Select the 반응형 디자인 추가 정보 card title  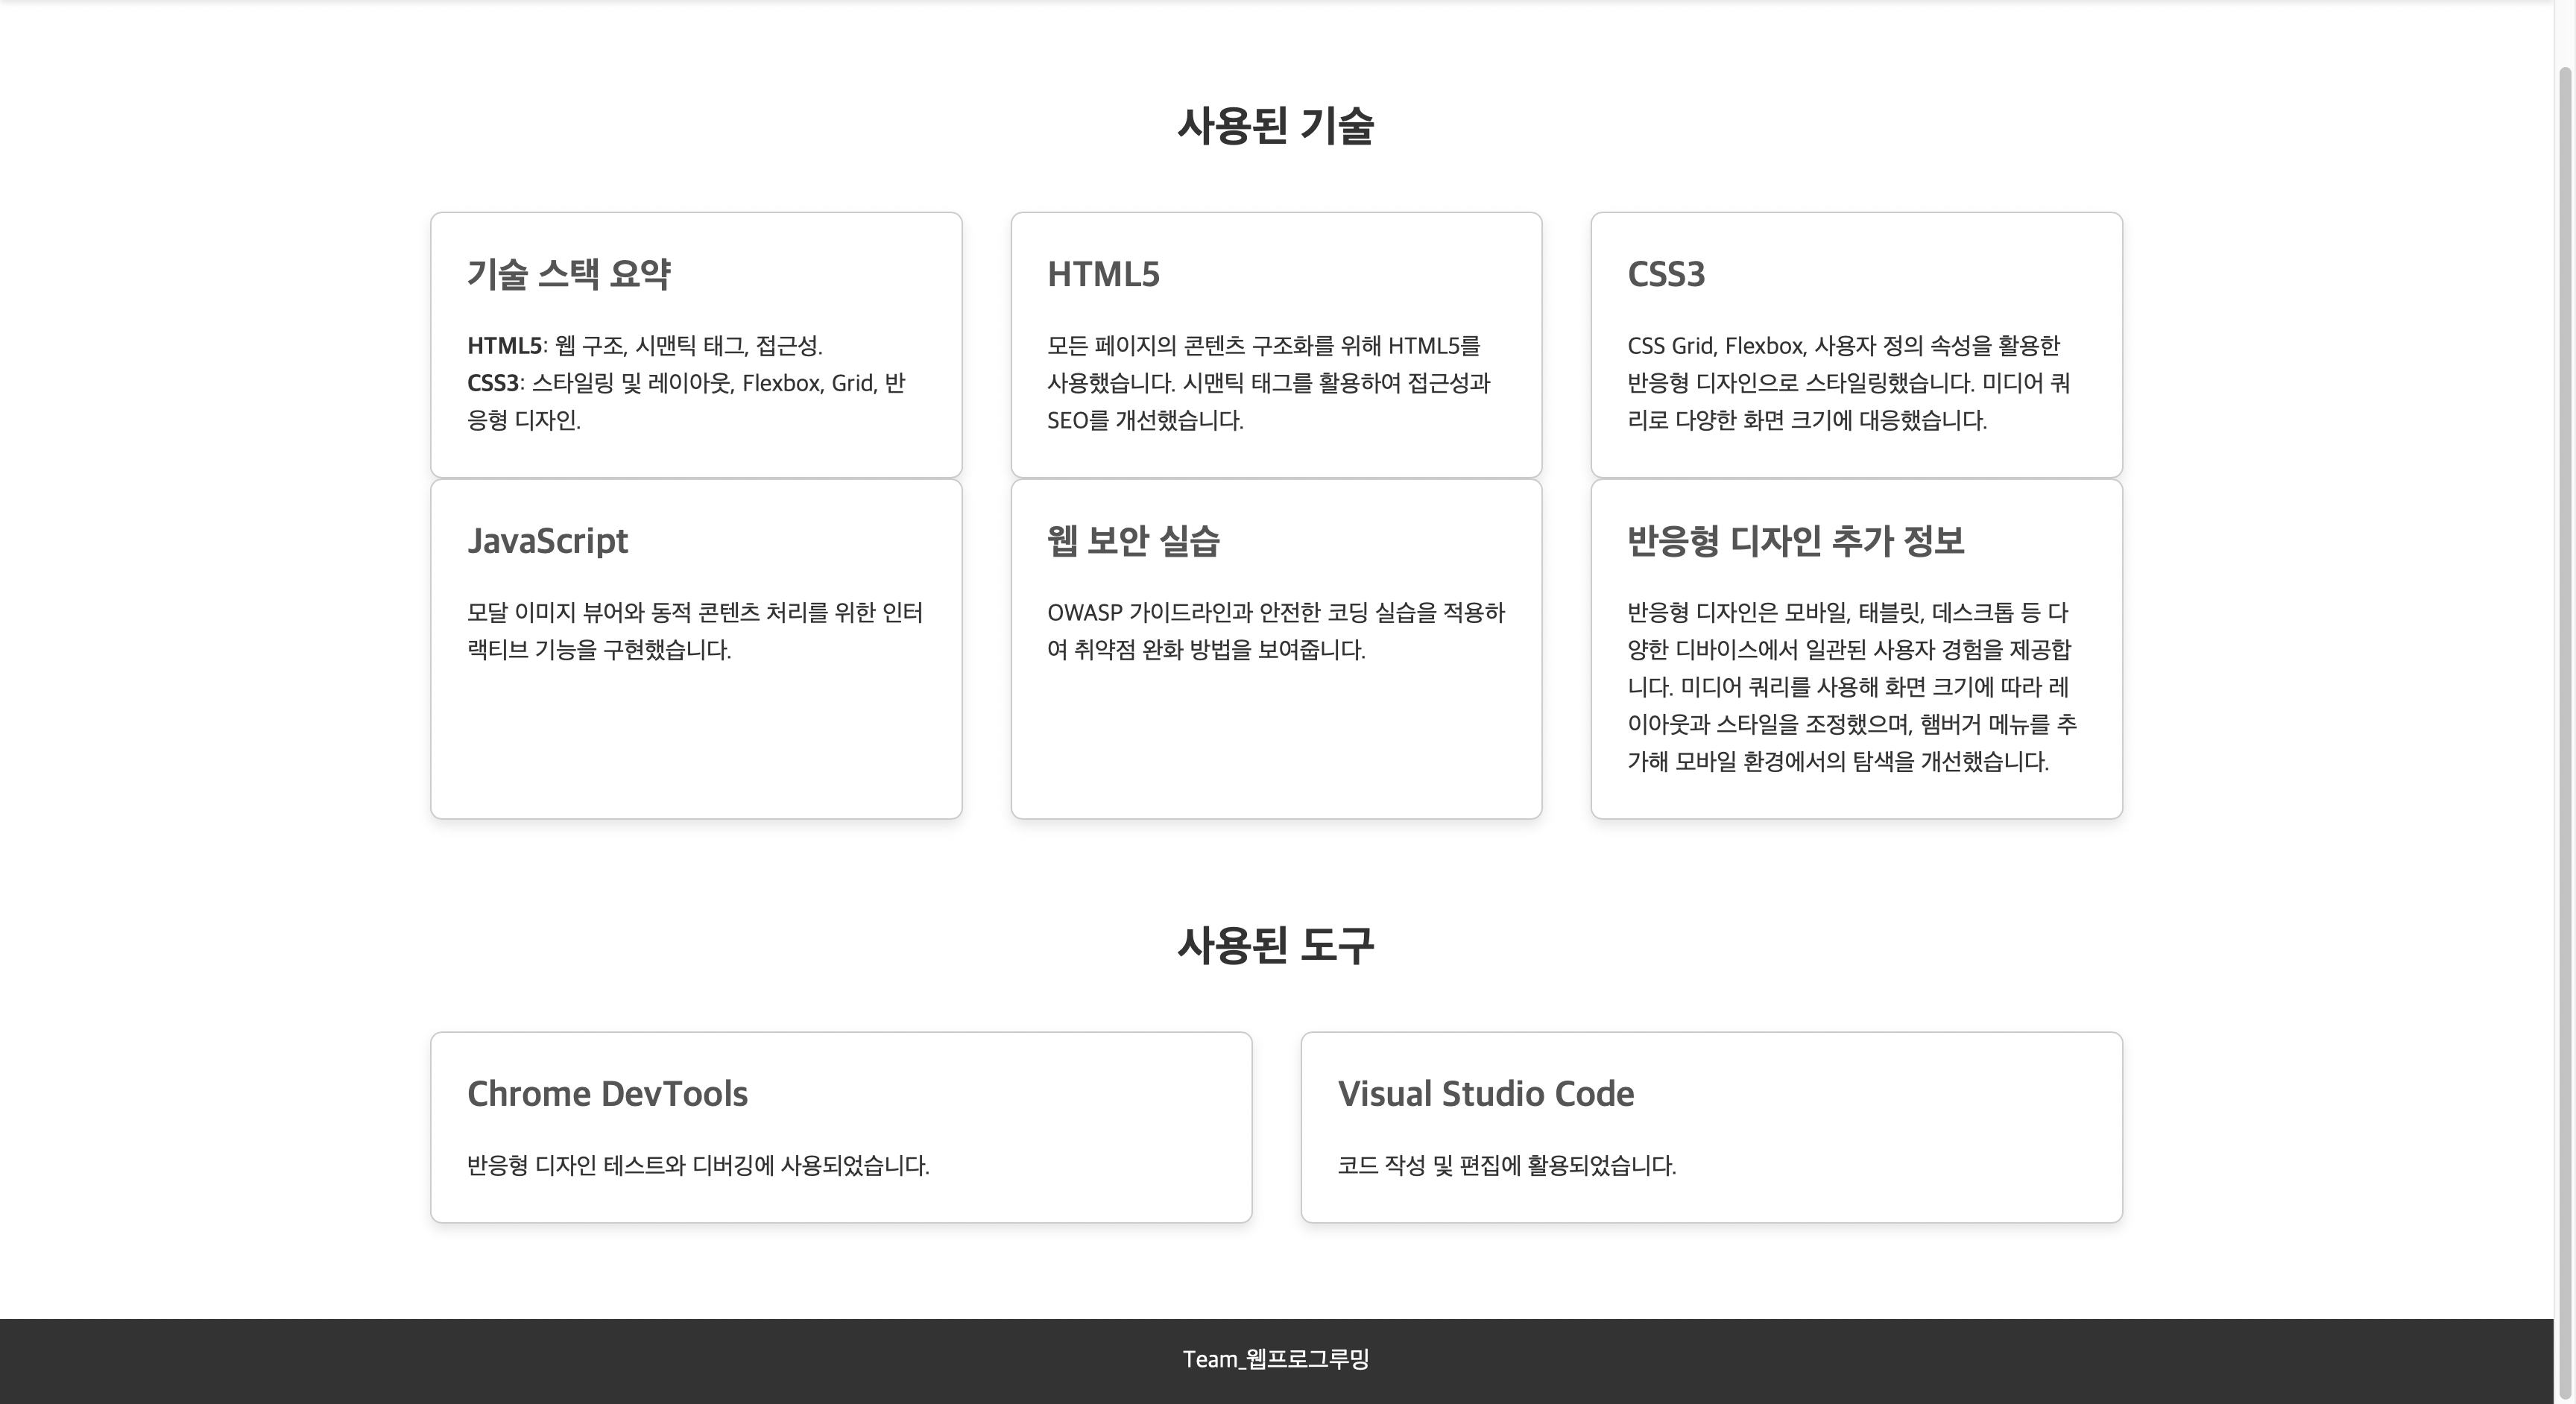point(1795,541)
